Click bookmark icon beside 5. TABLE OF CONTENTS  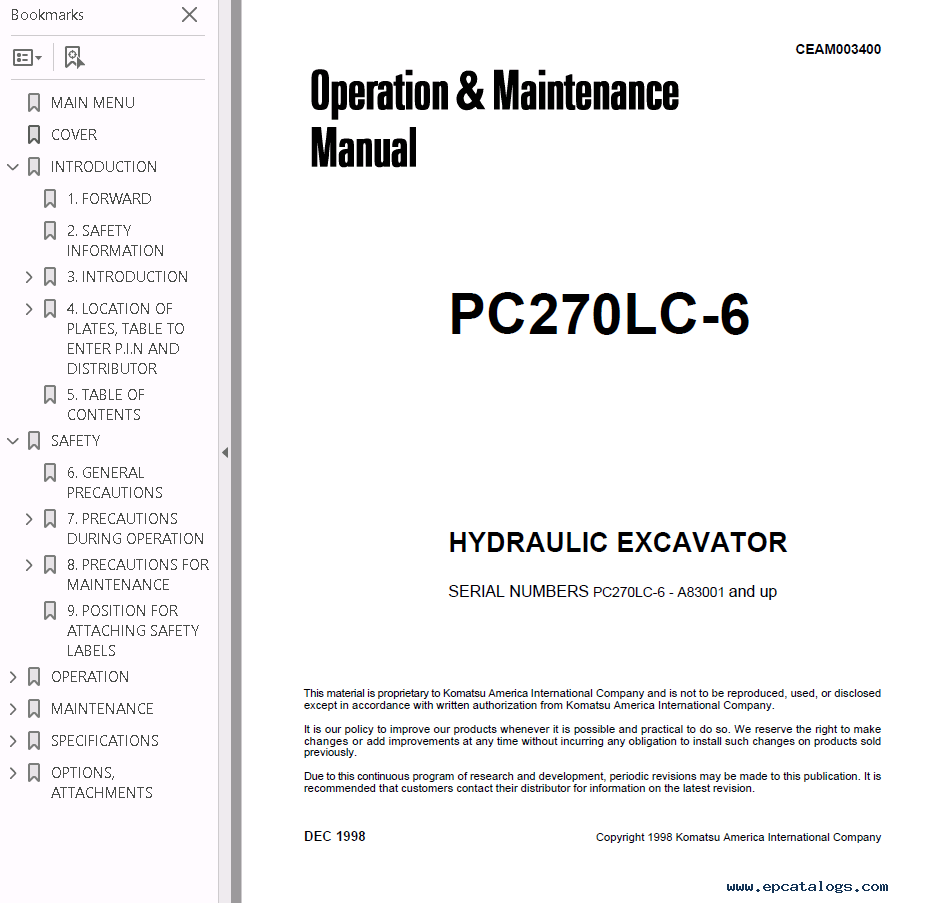[x=50, y=395]
